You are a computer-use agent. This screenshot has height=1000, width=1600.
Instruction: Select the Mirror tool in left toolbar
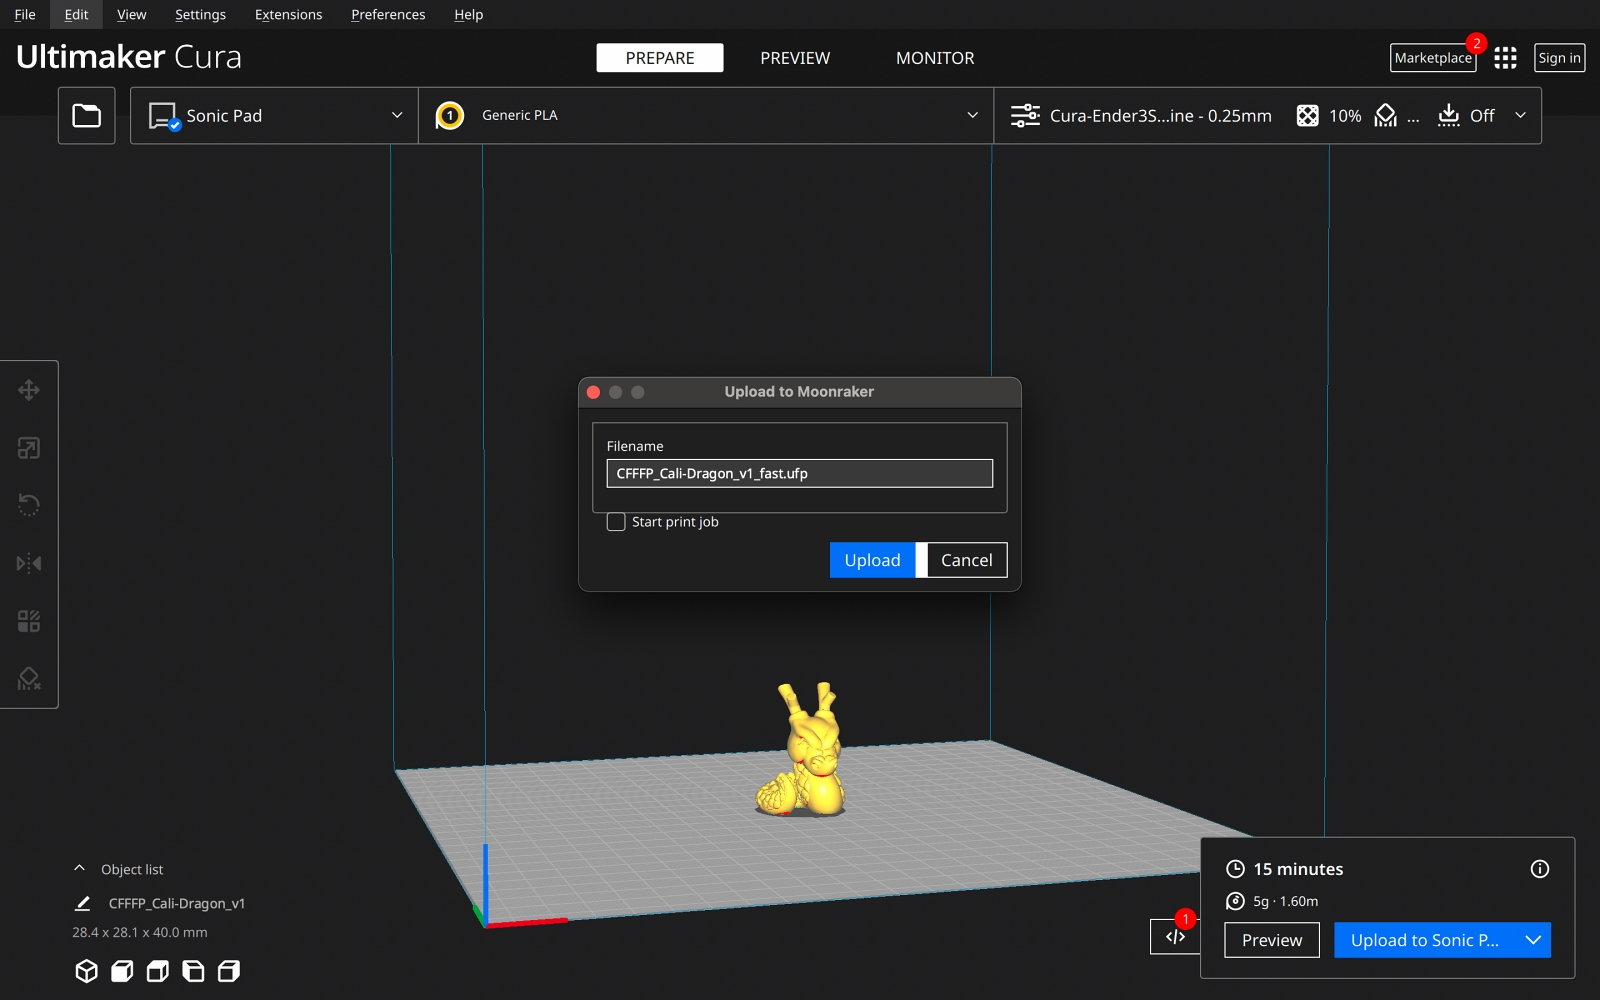(x=29, y=563)
